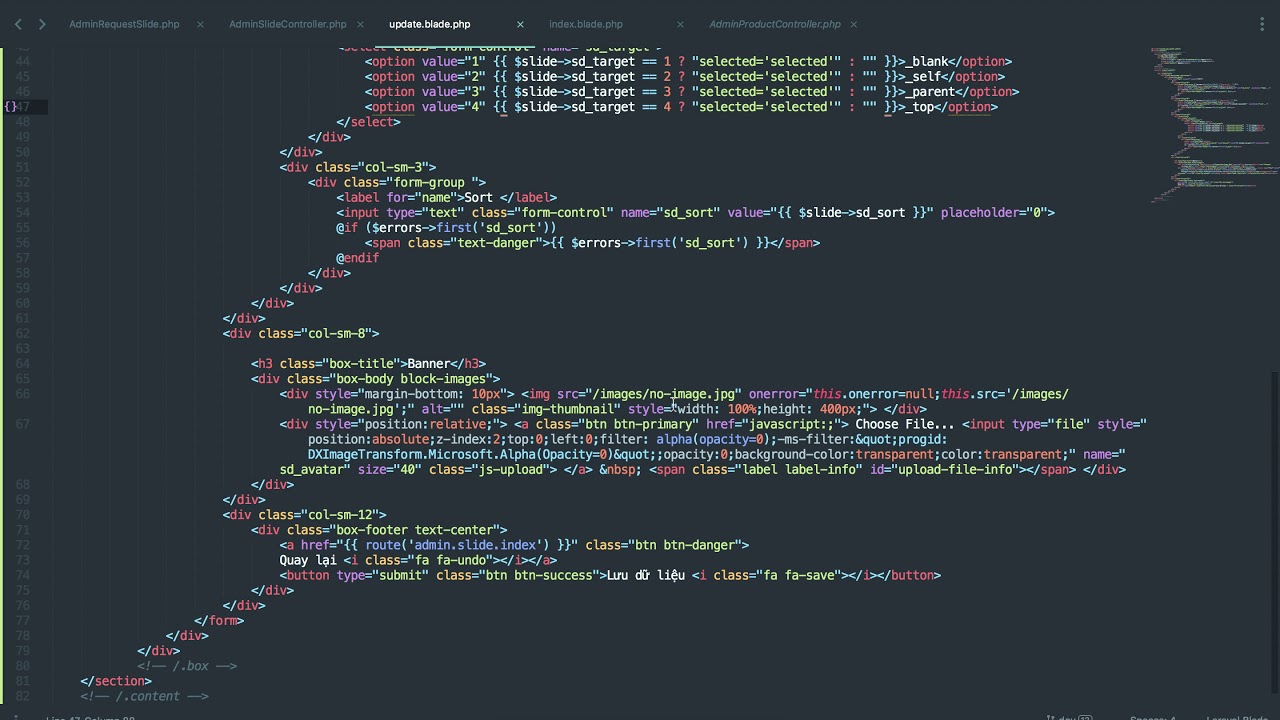Open the index.blade.php tab

586,24
